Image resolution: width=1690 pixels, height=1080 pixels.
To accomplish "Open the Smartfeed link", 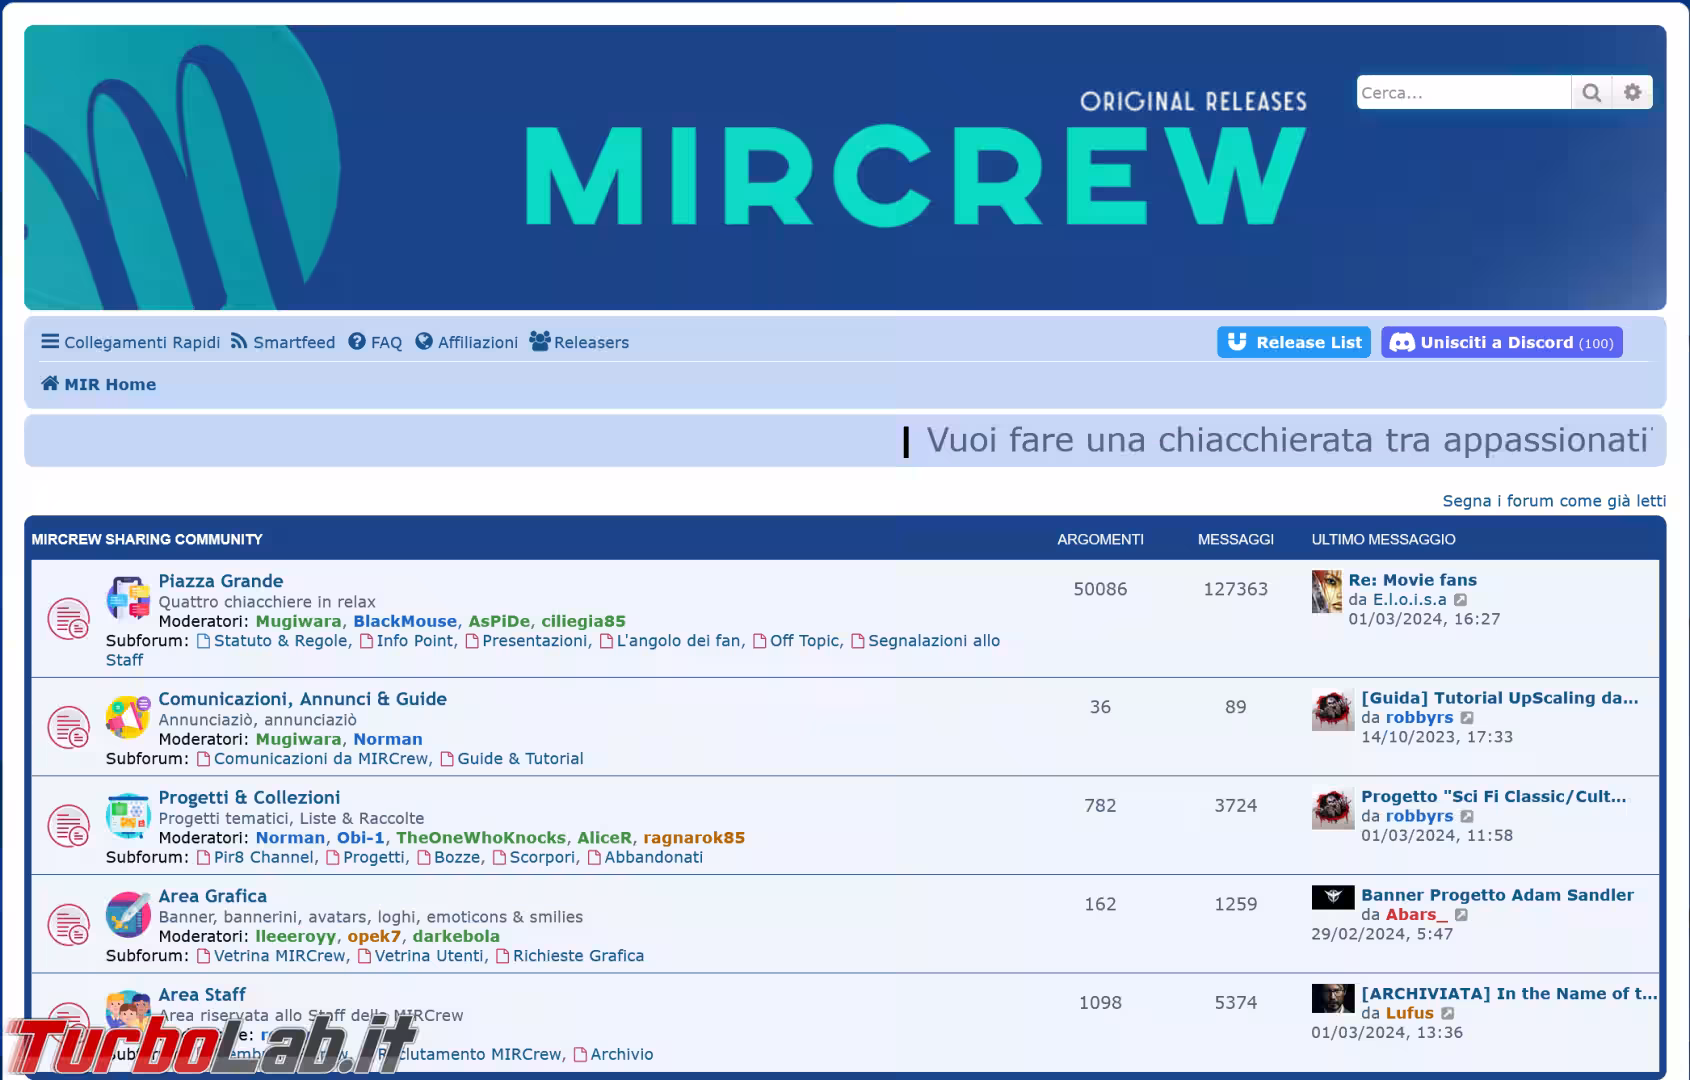I will (x=283, y=342).
